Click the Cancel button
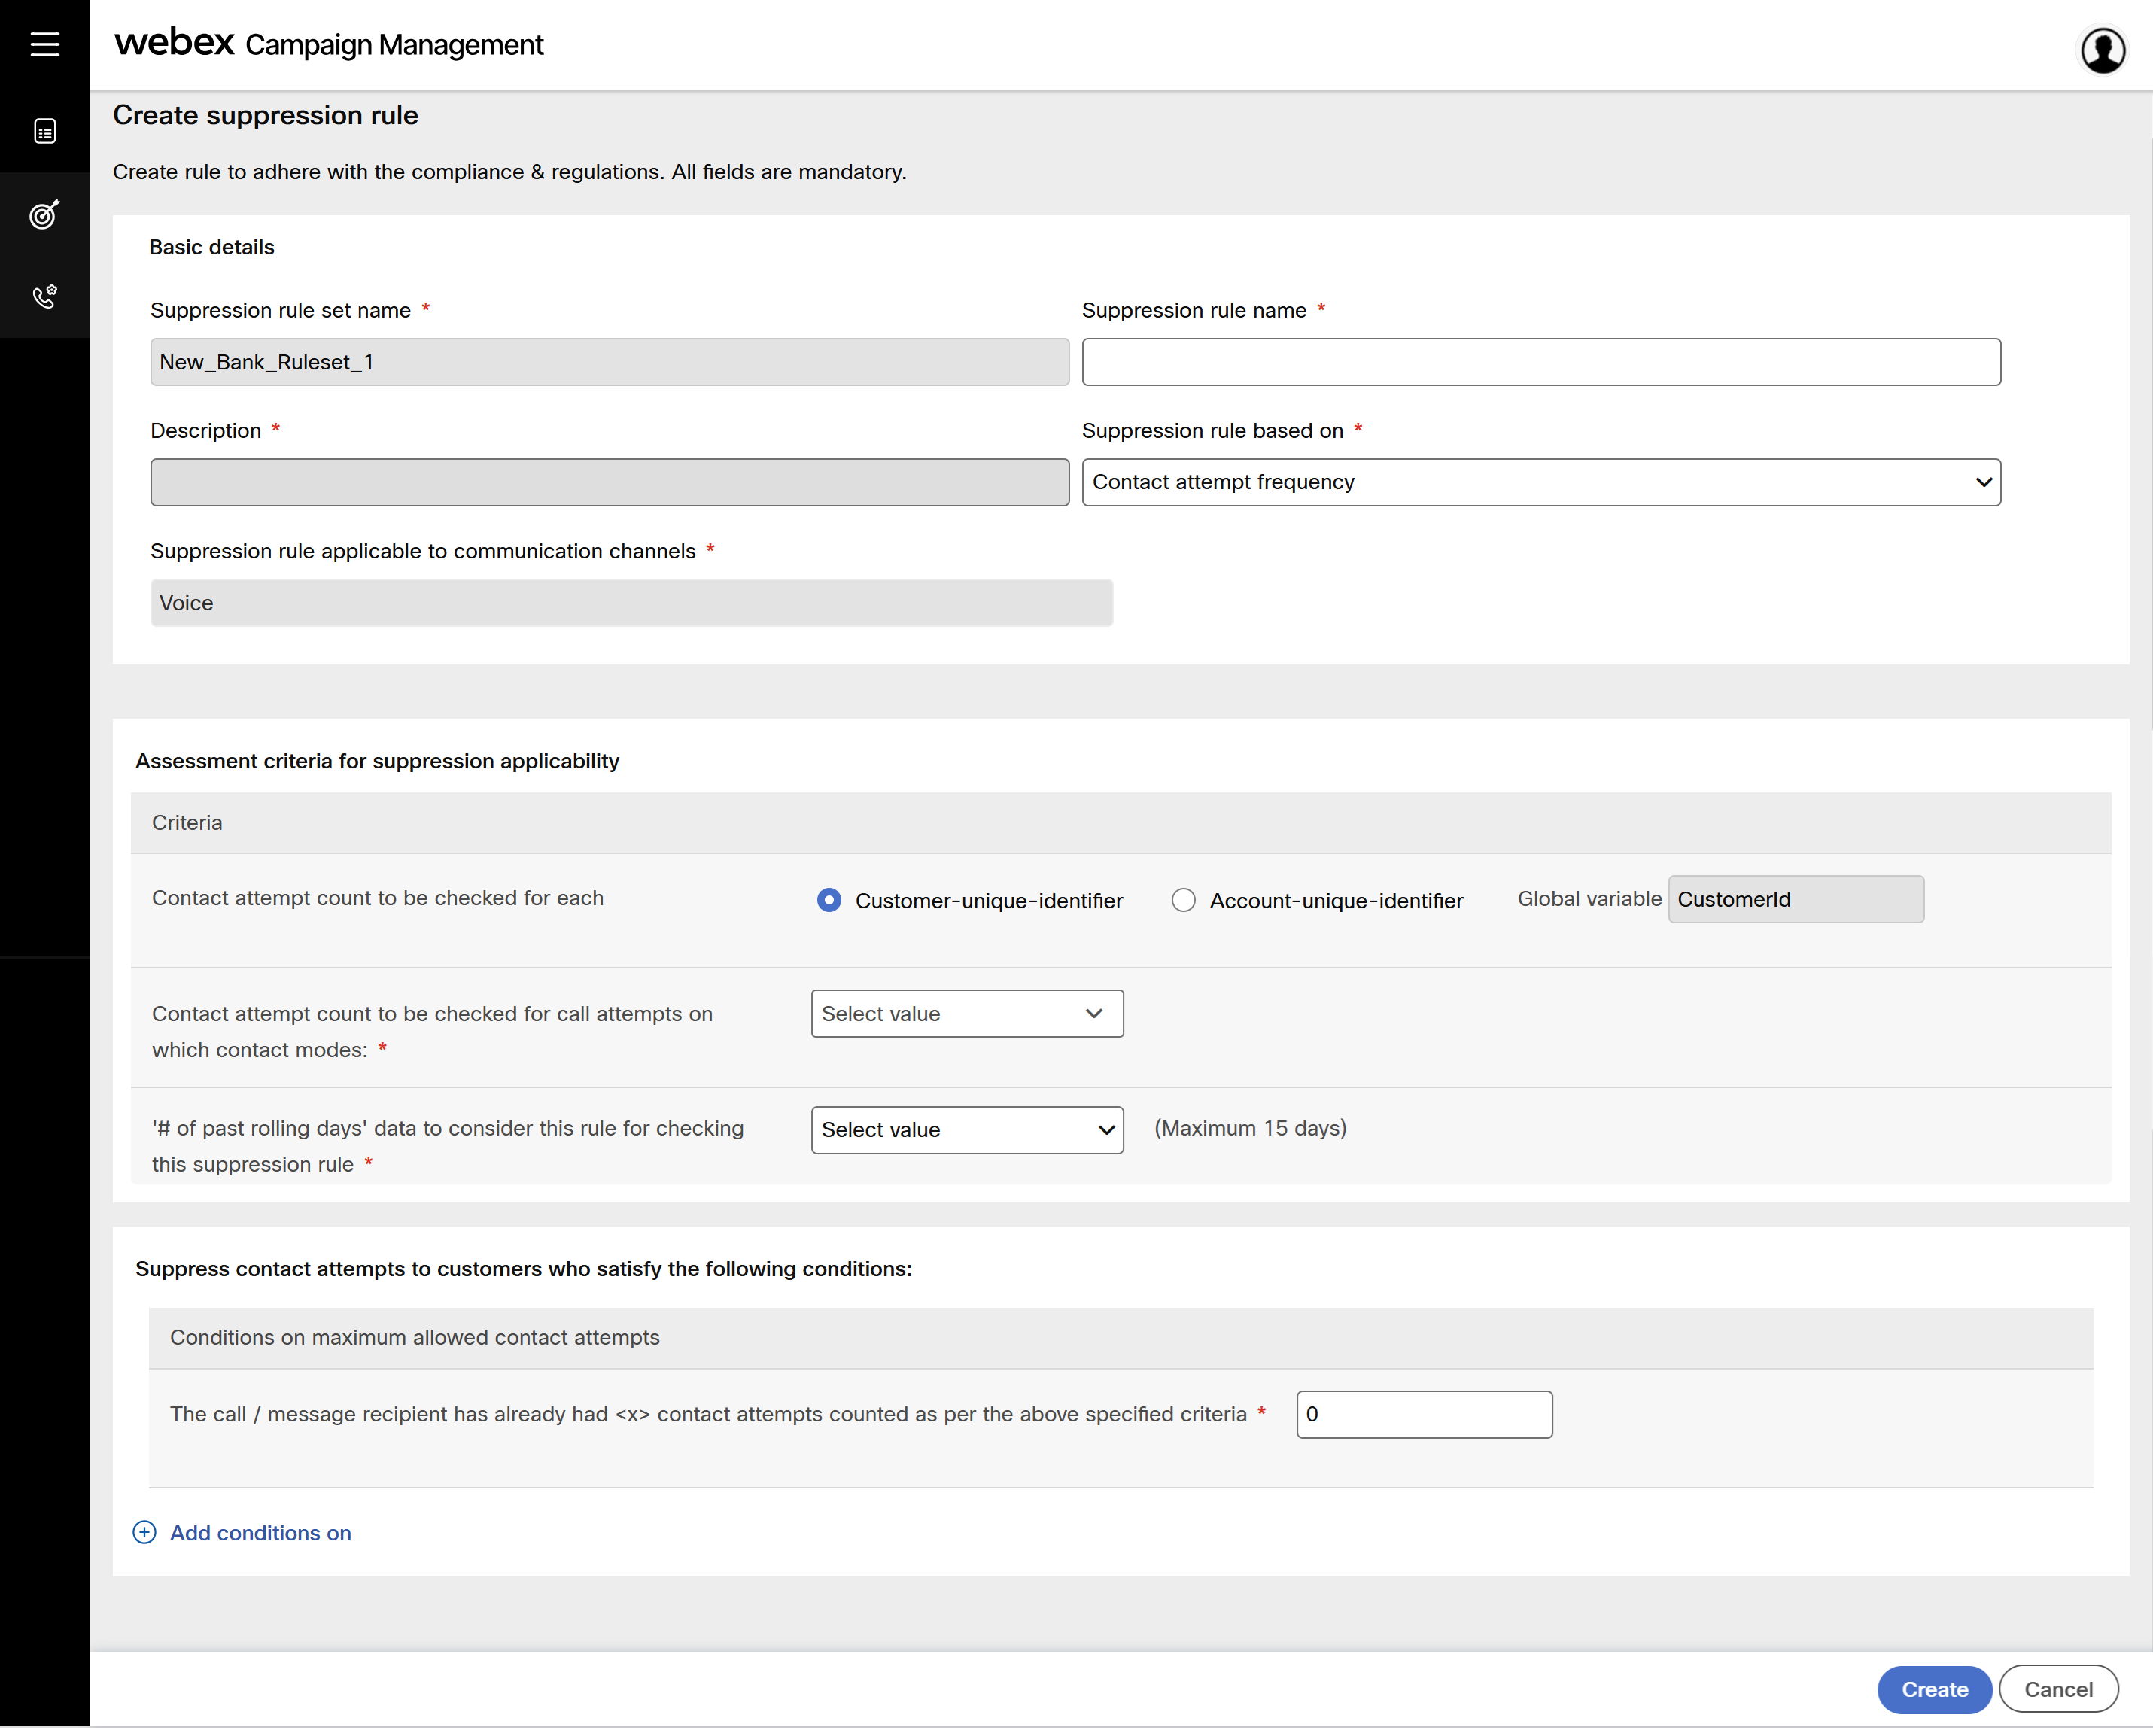Viewport: 2153px width, 1736px height. tap(2057, 1689)
